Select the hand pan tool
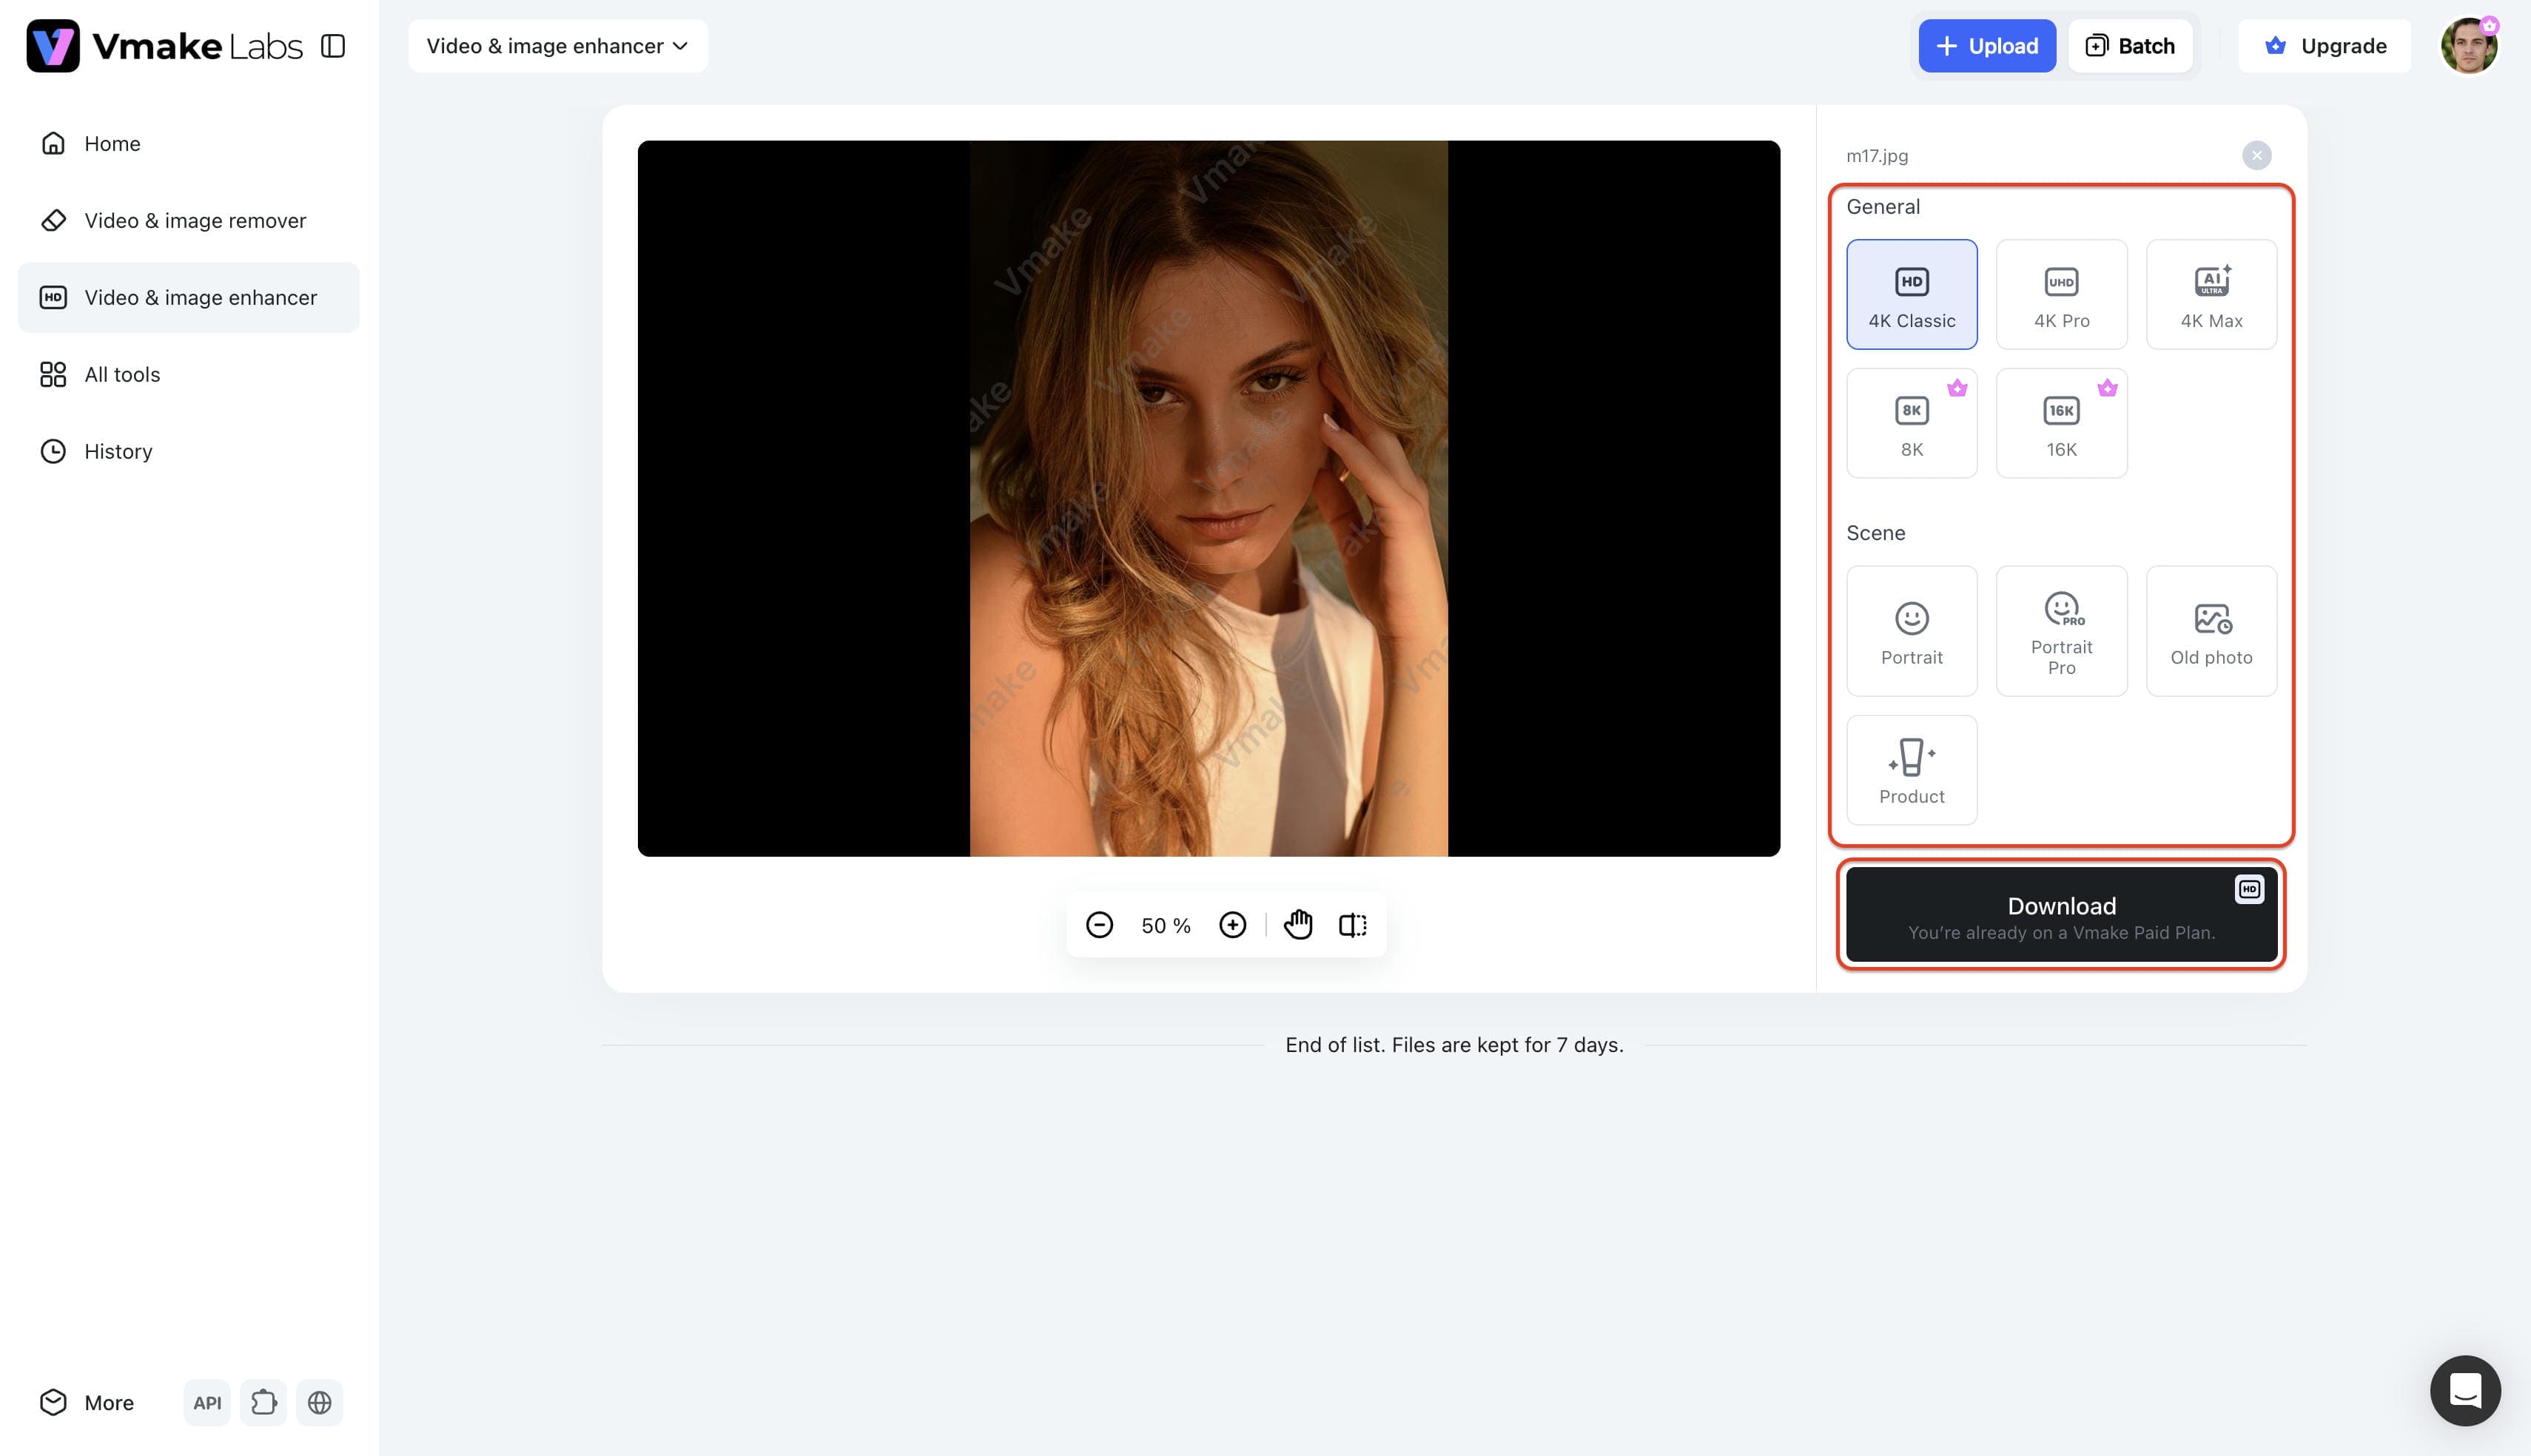The height and width of the screenshot is (1456, 2531). (x=1298, y=925)
